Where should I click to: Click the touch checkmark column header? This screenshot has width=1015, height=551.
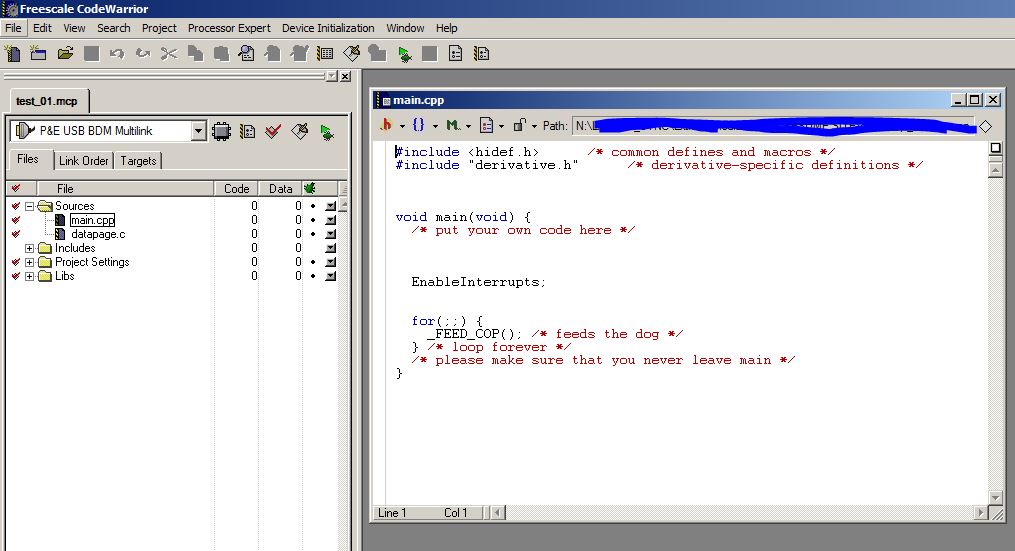[16, 188]
